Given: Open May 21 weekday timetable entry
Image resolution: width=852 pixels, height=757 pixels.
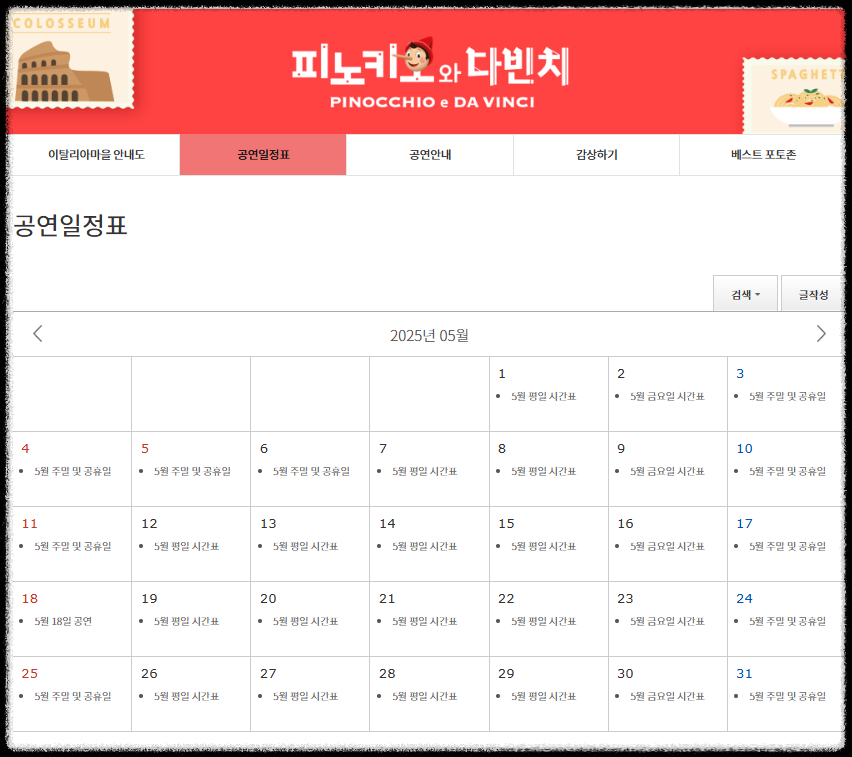Looking at the screenshot, I should coord(424,621).
